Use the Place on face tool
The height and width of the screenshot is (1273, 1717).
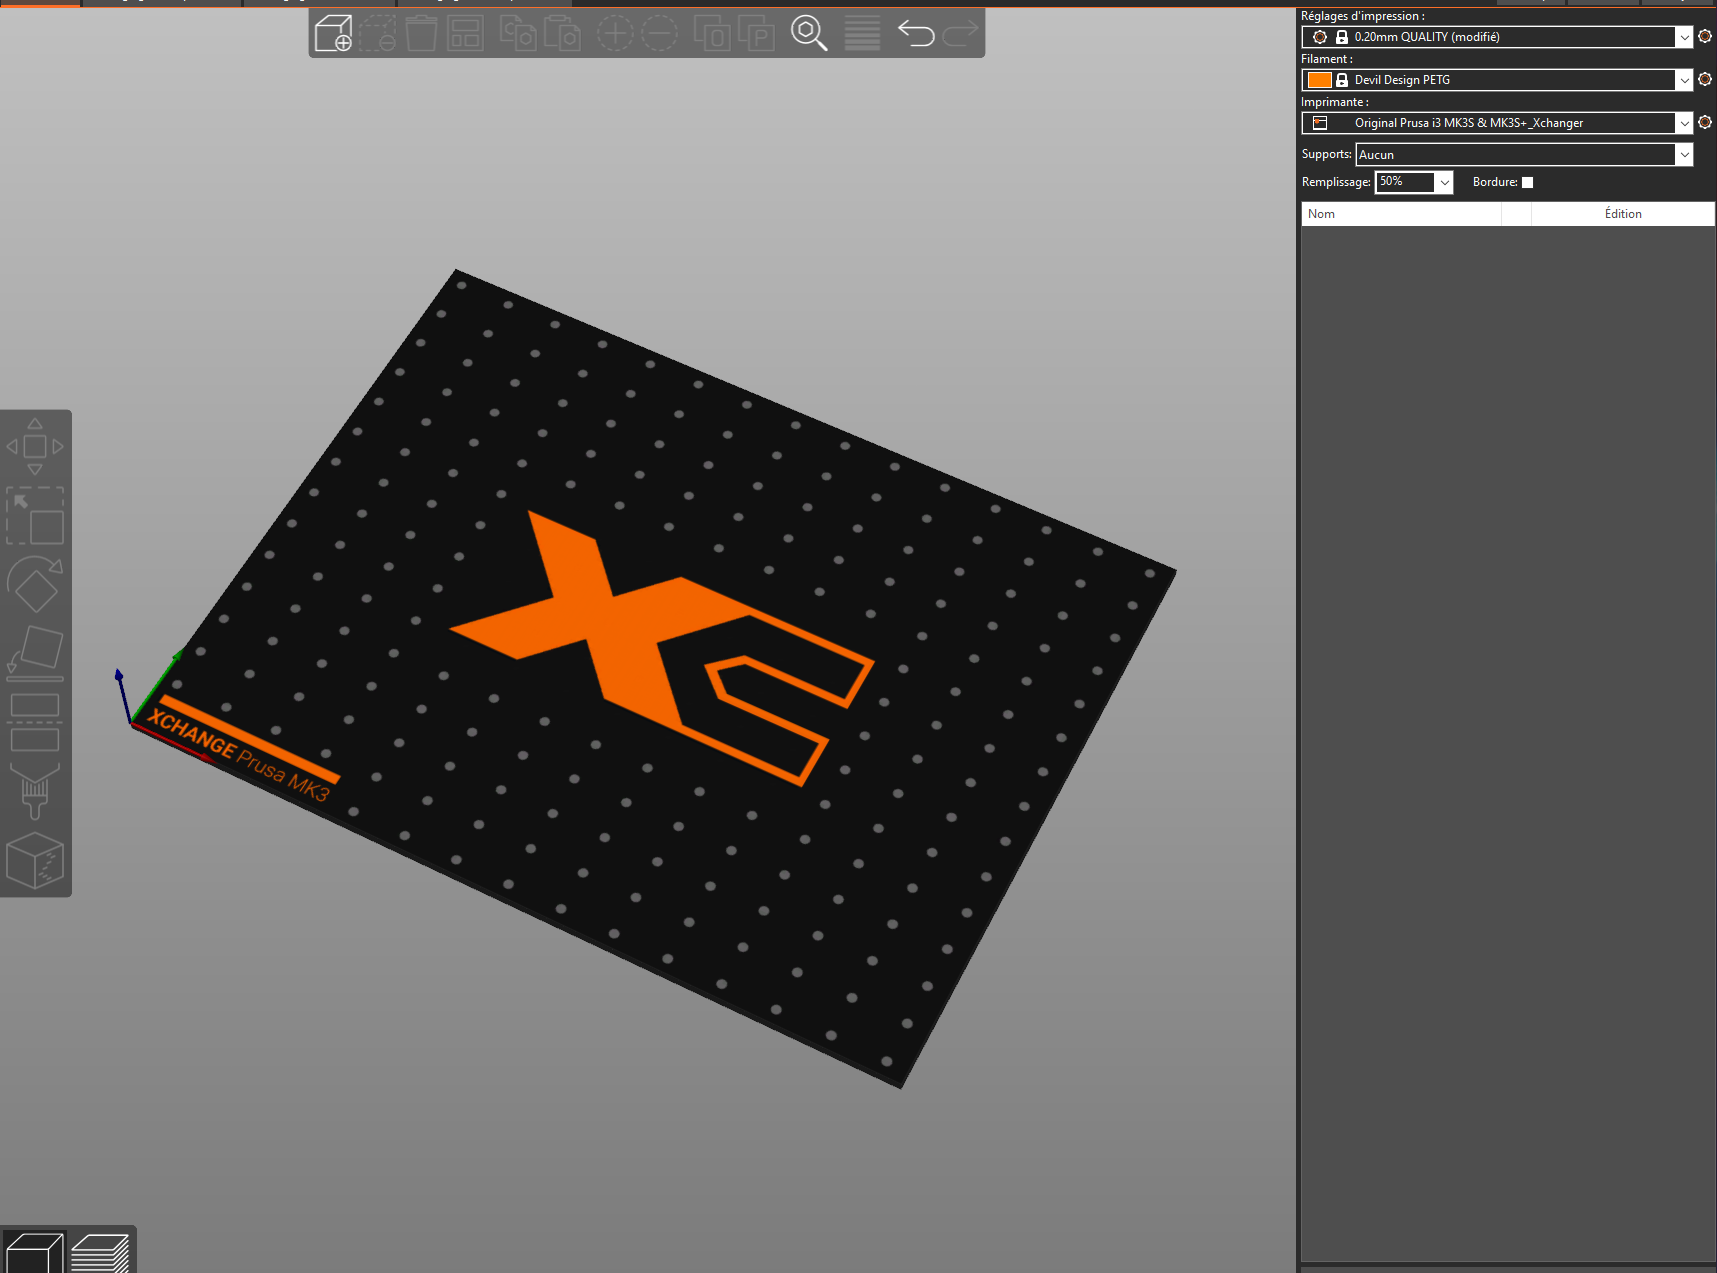35,652
